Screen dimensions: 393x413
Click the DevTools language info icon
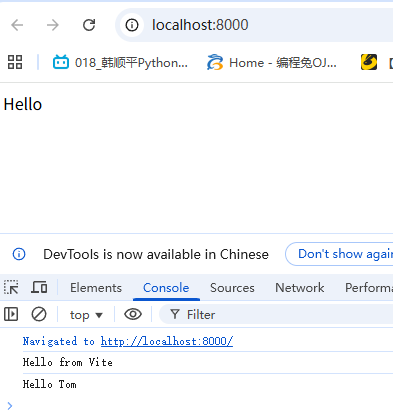point(19,254)
